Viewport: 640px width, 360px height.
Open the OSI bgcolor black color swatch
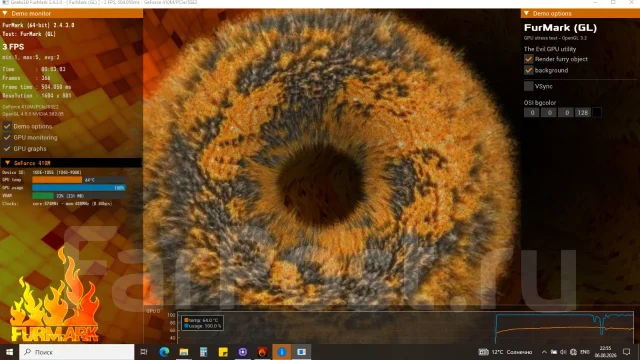pos(597,113)
